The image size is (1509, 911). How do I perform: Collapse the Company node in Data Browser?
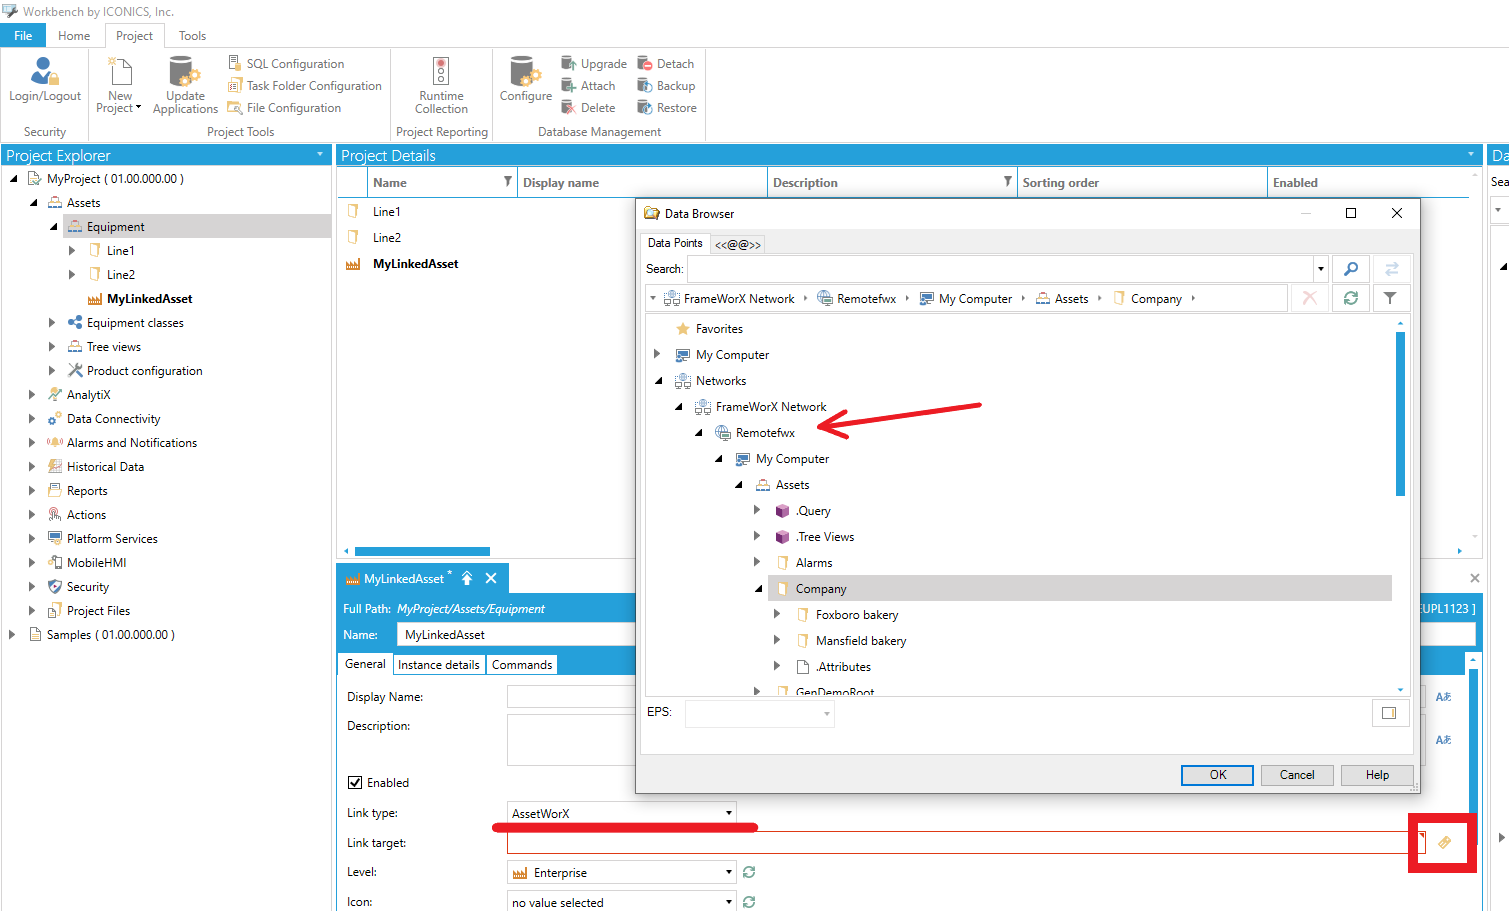[759, 589]
